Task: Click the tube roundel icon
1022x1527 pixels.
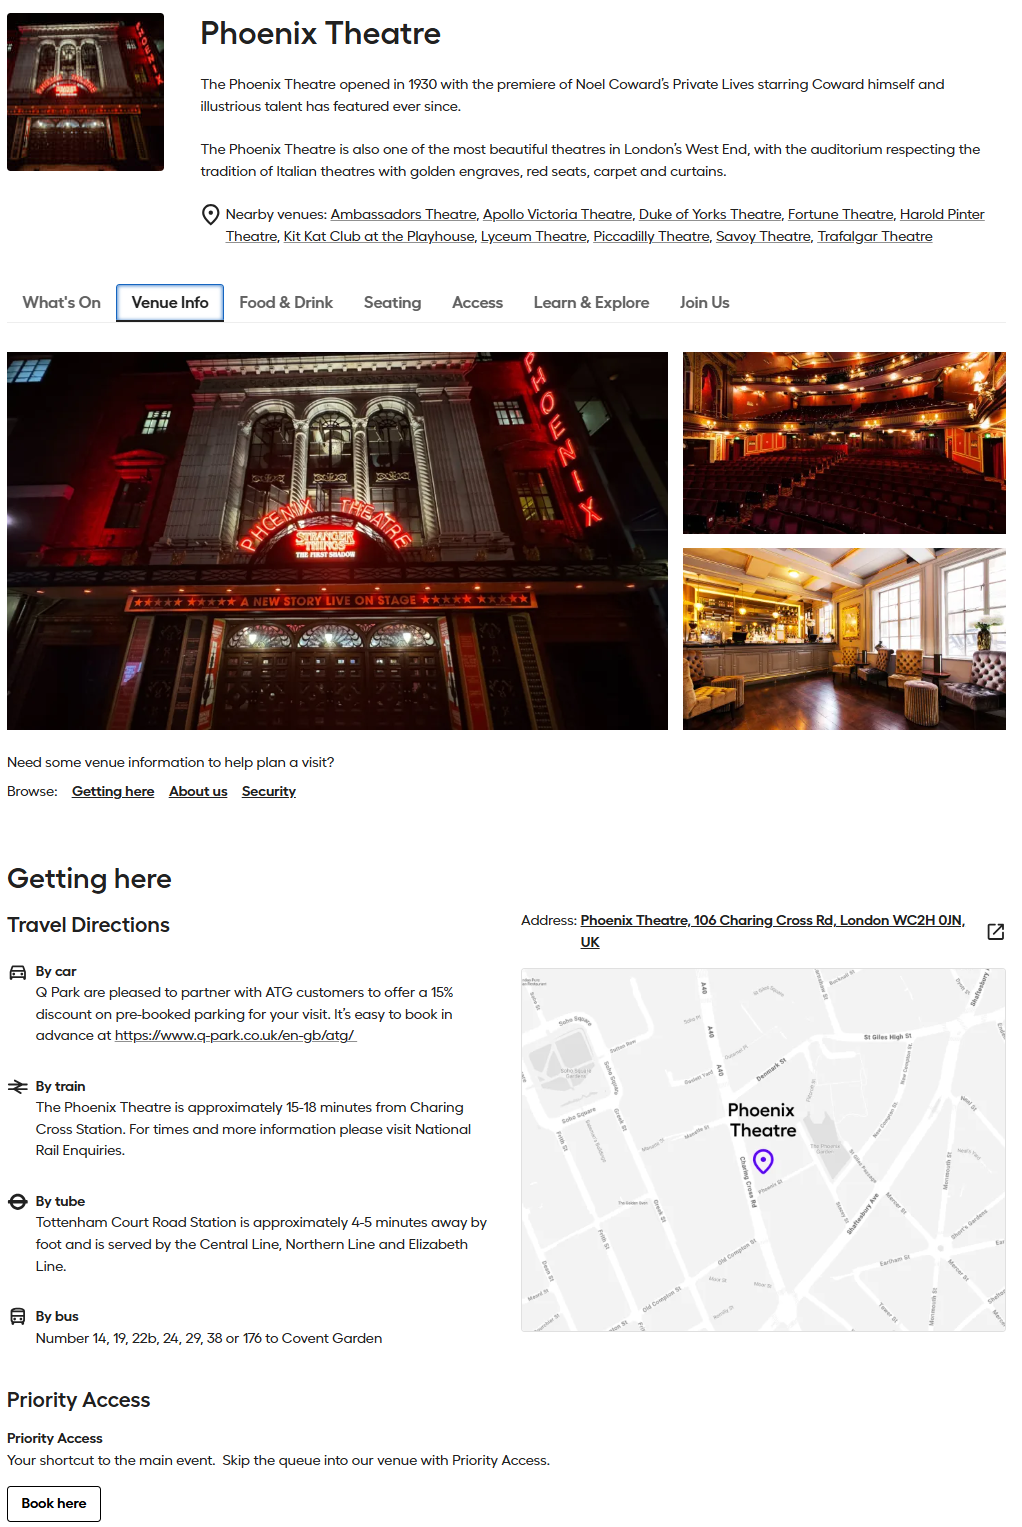Action: [18, 1202]
